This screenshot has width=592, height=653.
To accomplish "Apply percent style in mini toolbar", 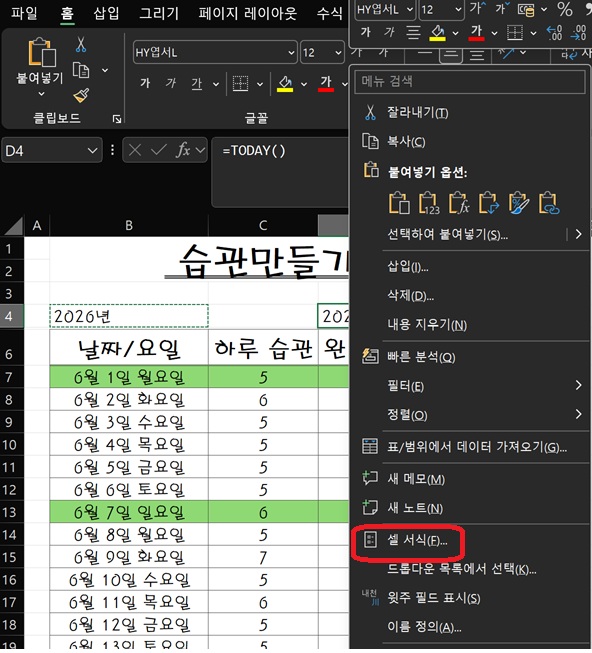I will pos(565,9).
